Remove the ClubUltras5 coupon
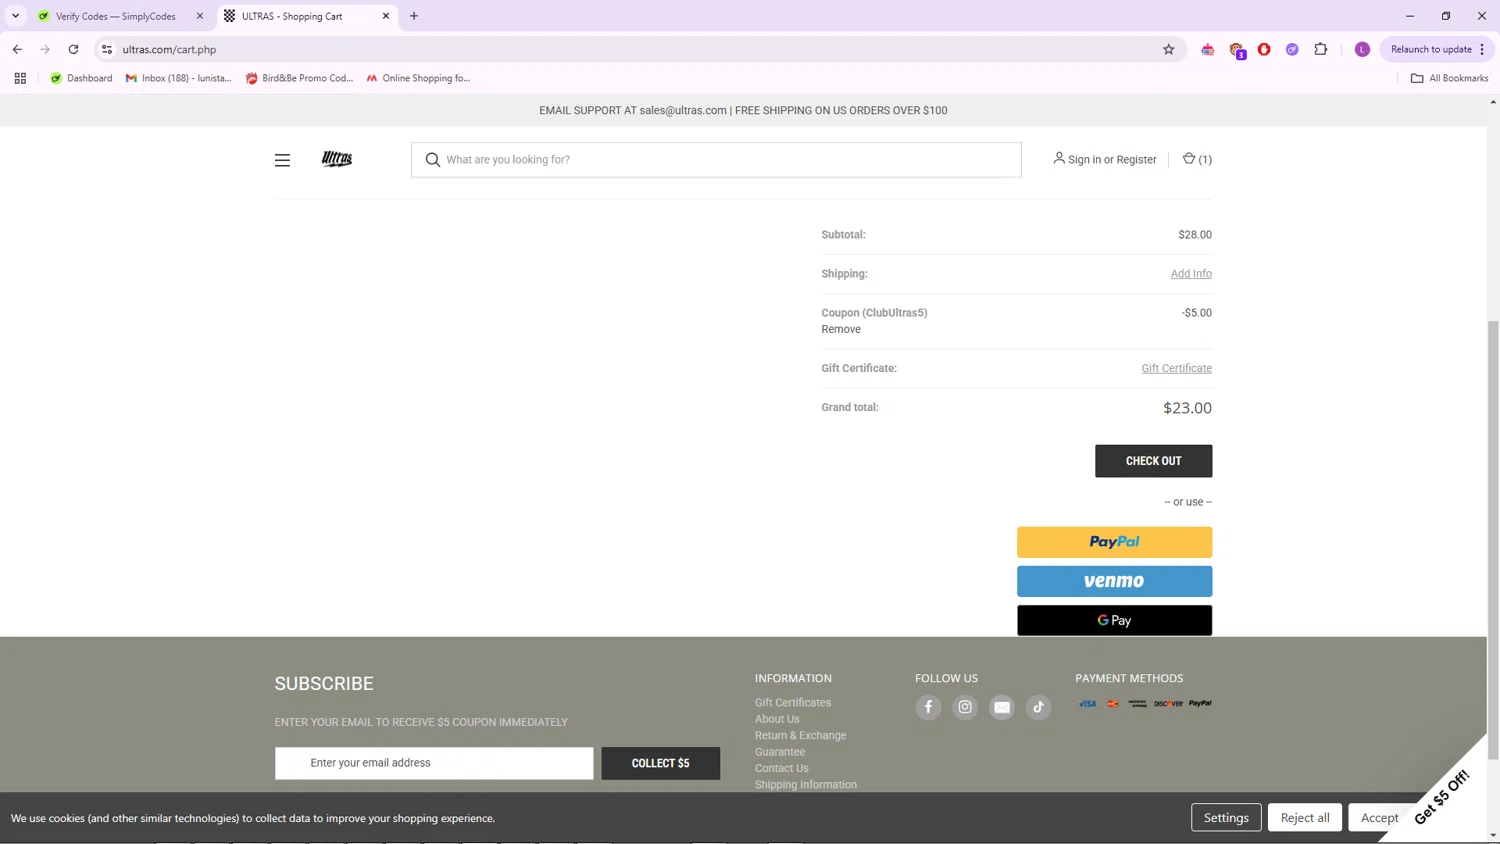 (841, 329)
